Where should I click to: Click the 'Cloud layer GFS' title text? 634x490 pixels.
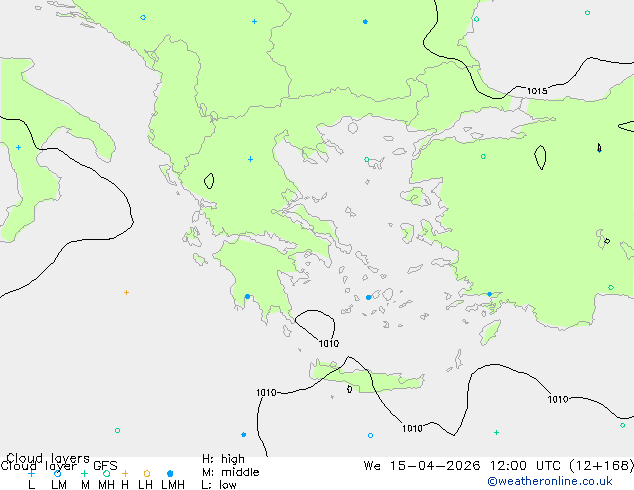tap(59, 466)
